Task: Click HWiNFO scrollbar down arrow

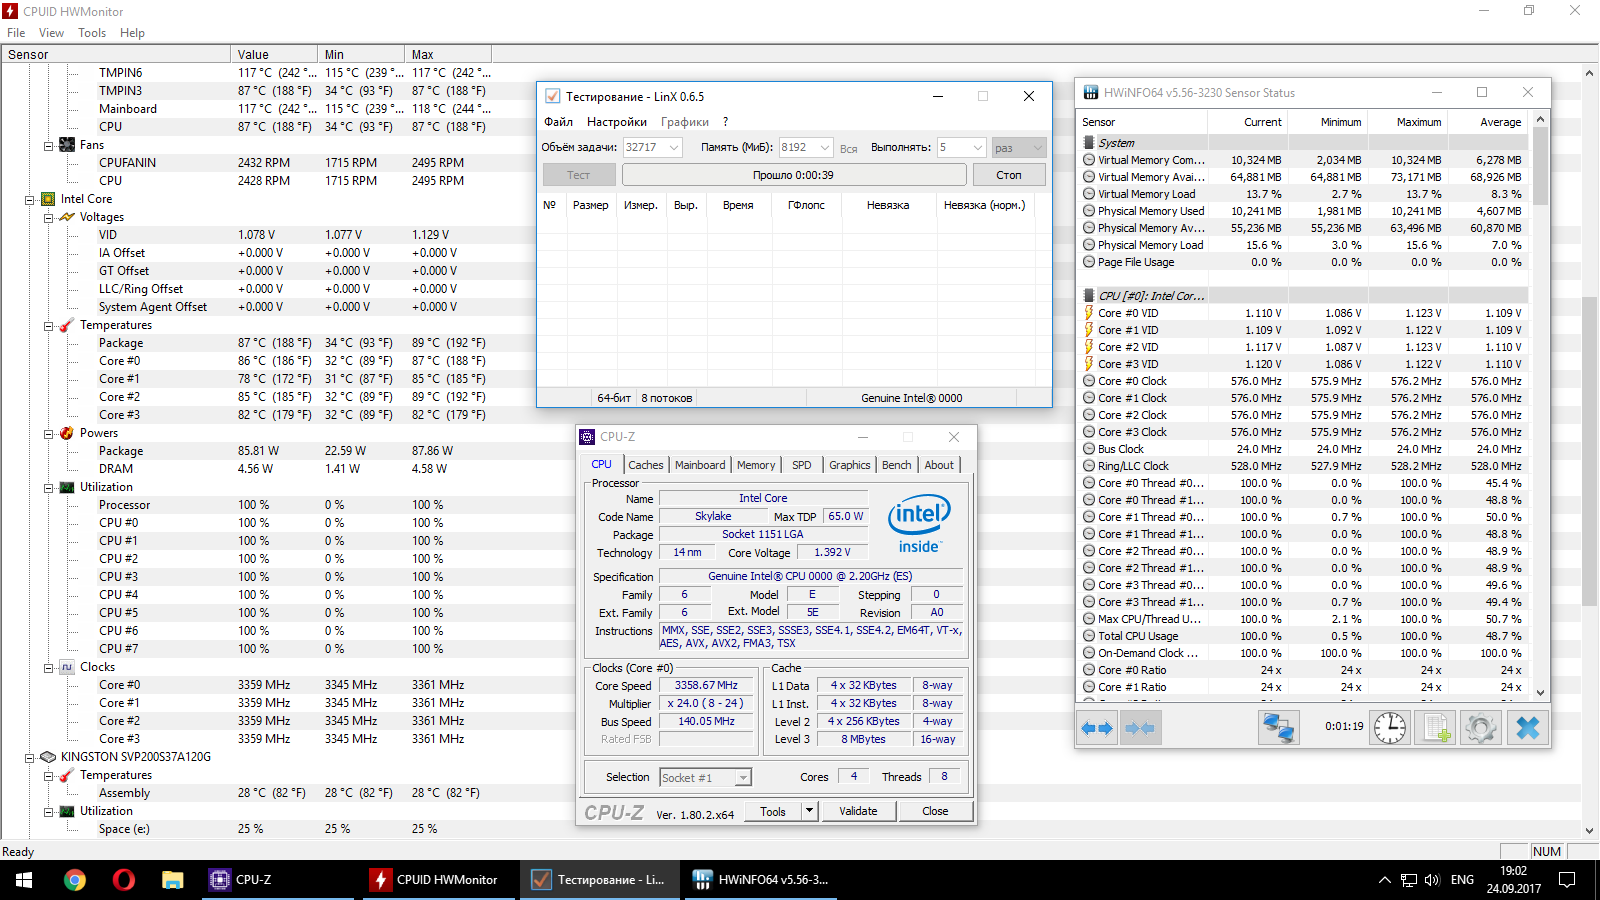Action: pyautogui.click(x=1540, y=692)
